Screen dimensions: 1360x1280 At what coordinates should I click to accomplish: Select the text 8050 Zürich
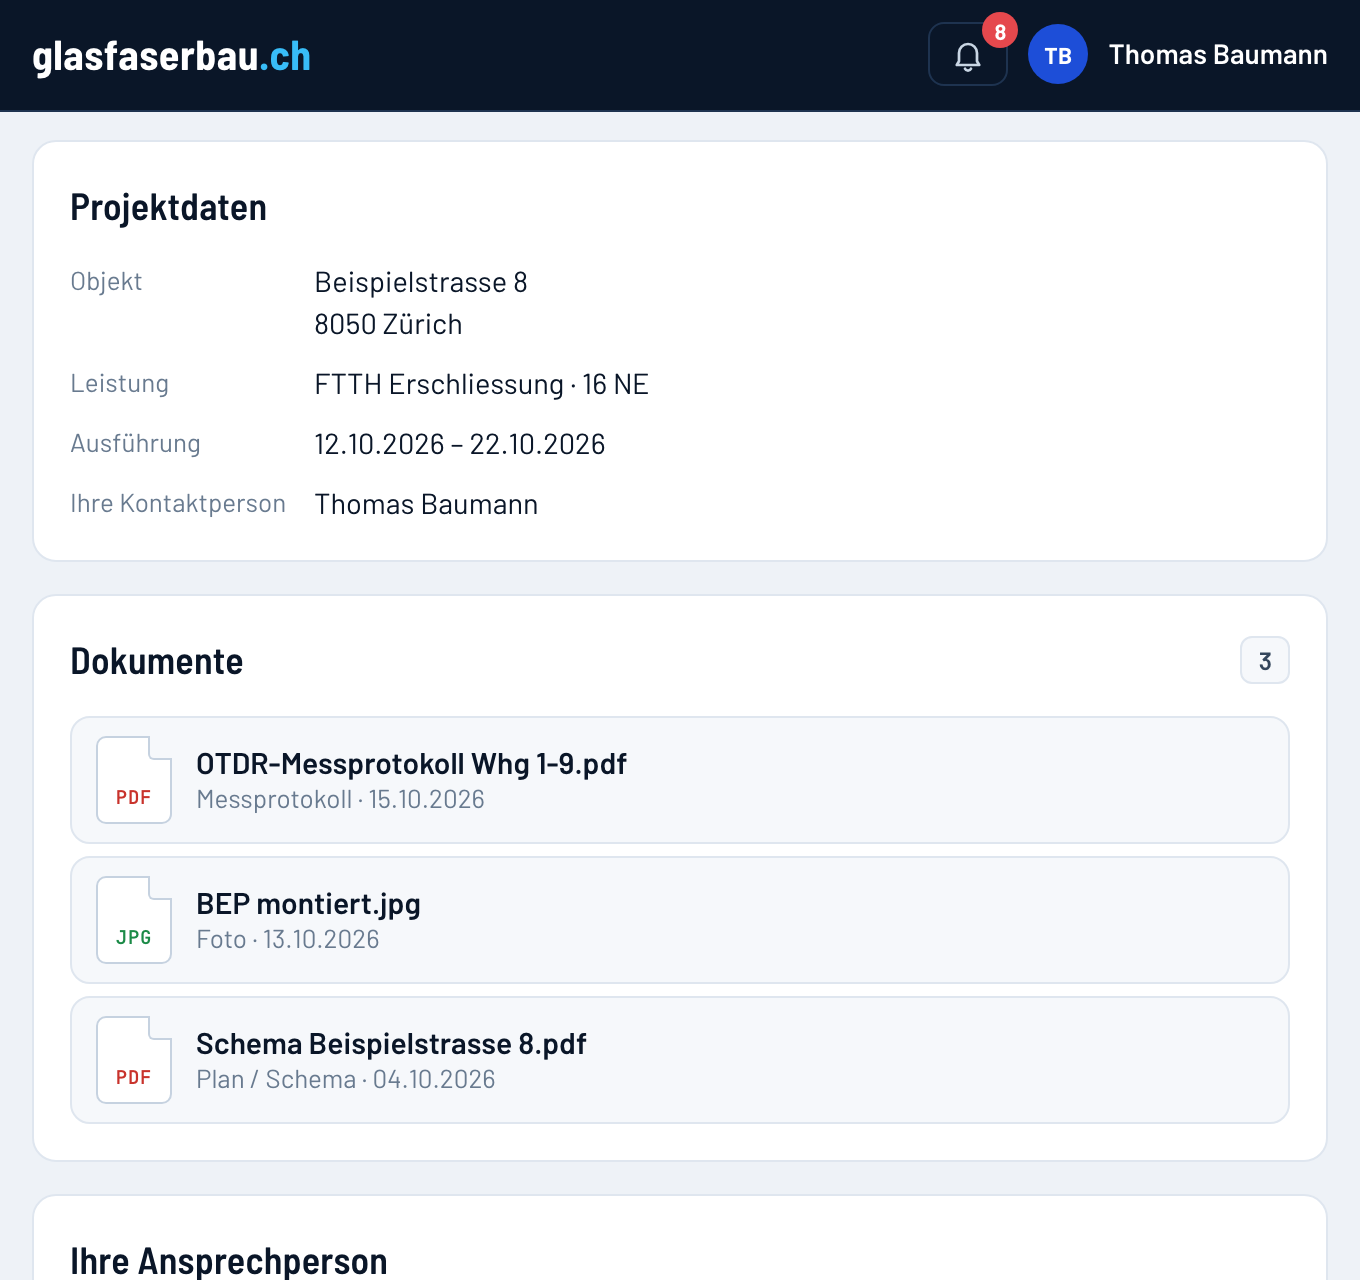[388, 324]
